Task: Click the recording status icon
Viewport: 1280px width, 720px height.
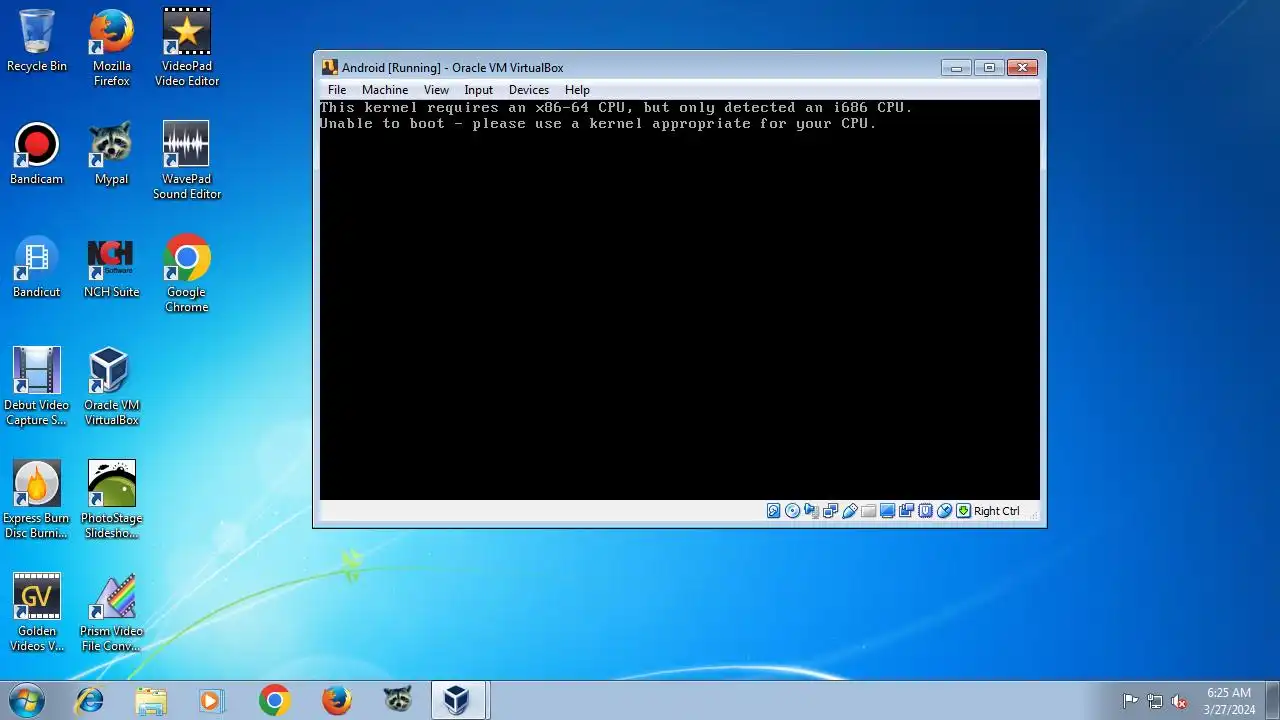Action: pyautogui.click(x=906, y=511)
